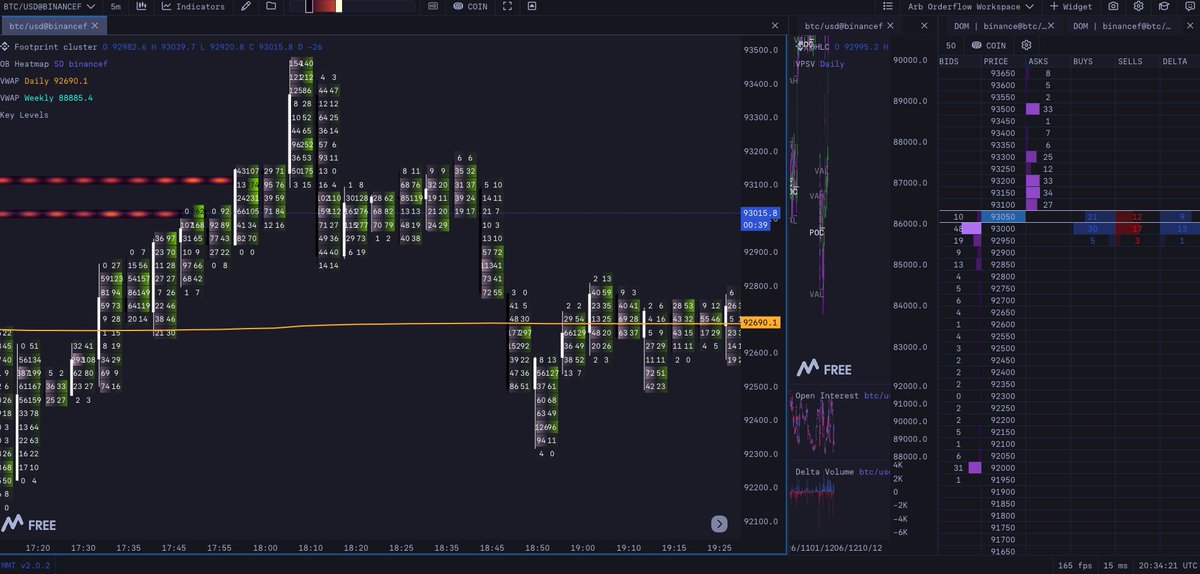Click the MMT v2.0.2 version label

tap(24, 565)
